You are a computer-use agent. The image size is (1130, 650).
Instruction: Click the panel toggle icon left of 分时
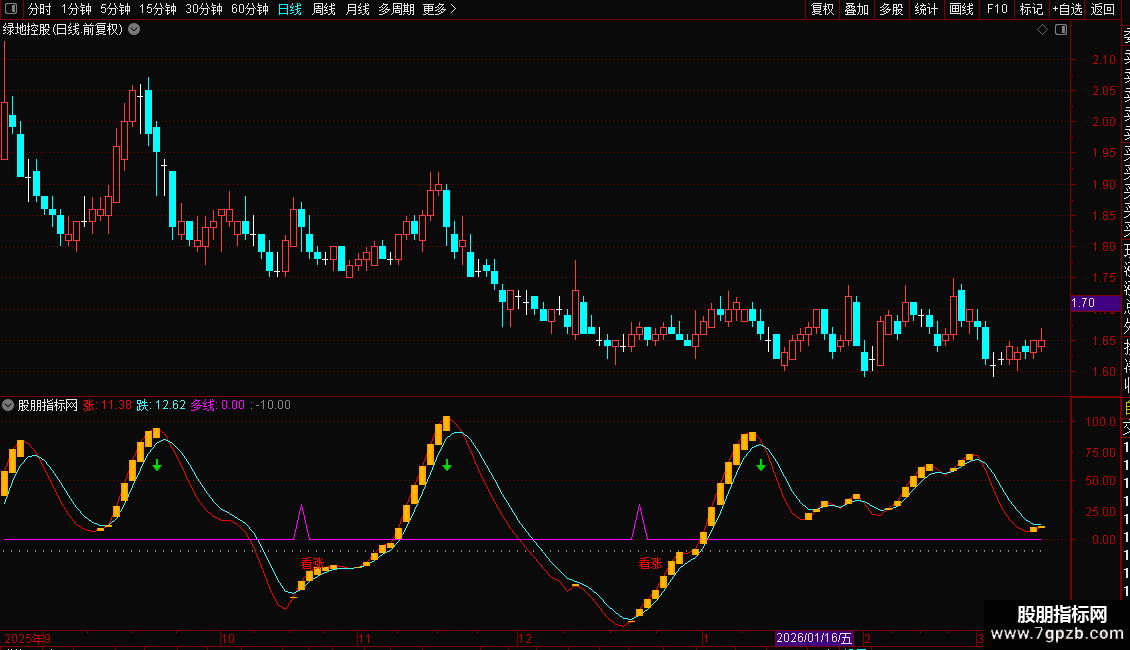coord(11,10)
